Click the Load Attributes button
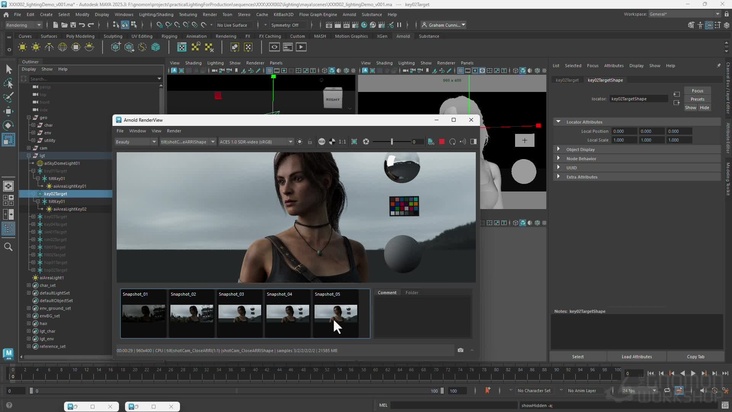 point(636,356)
